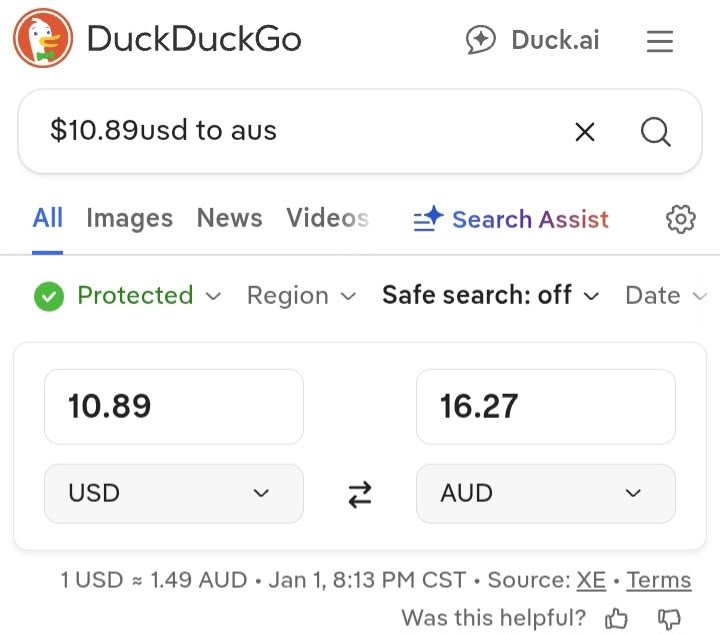Swap the USD and AUD currencies
This screenshot has height=634, width=720.
click(360, 494)
